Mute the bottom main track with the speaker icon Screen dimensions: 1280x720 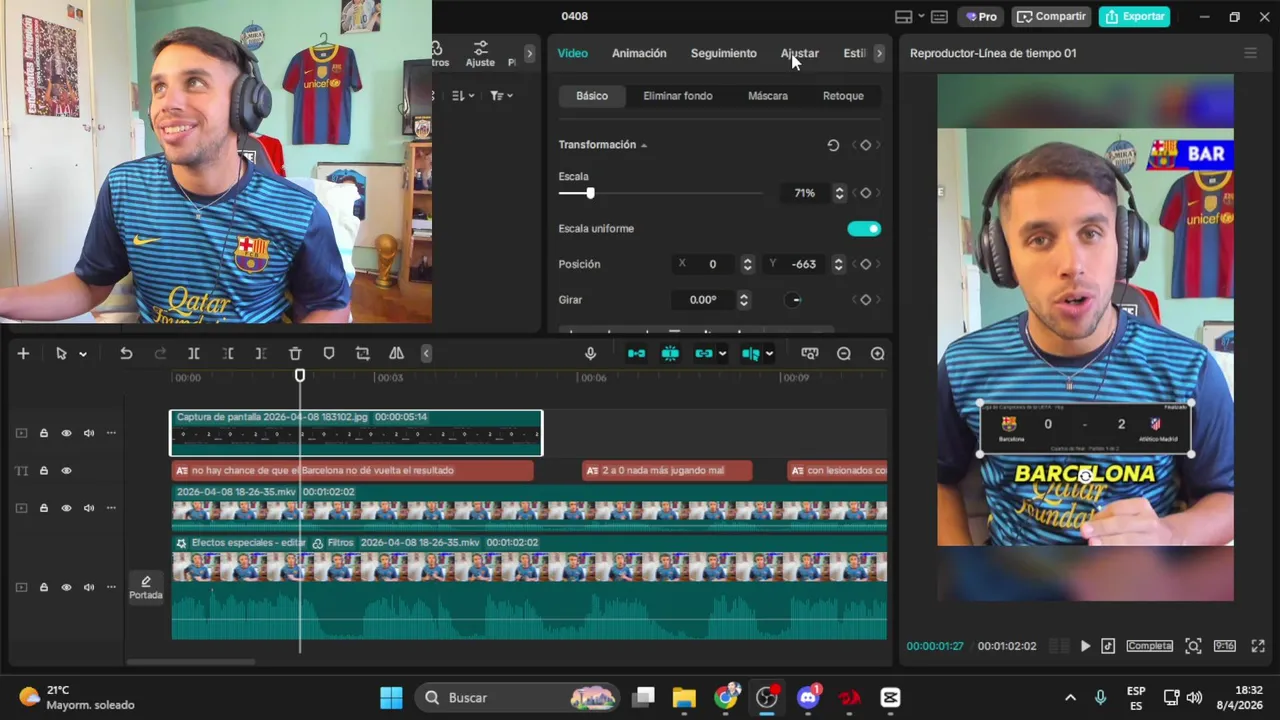89,587
